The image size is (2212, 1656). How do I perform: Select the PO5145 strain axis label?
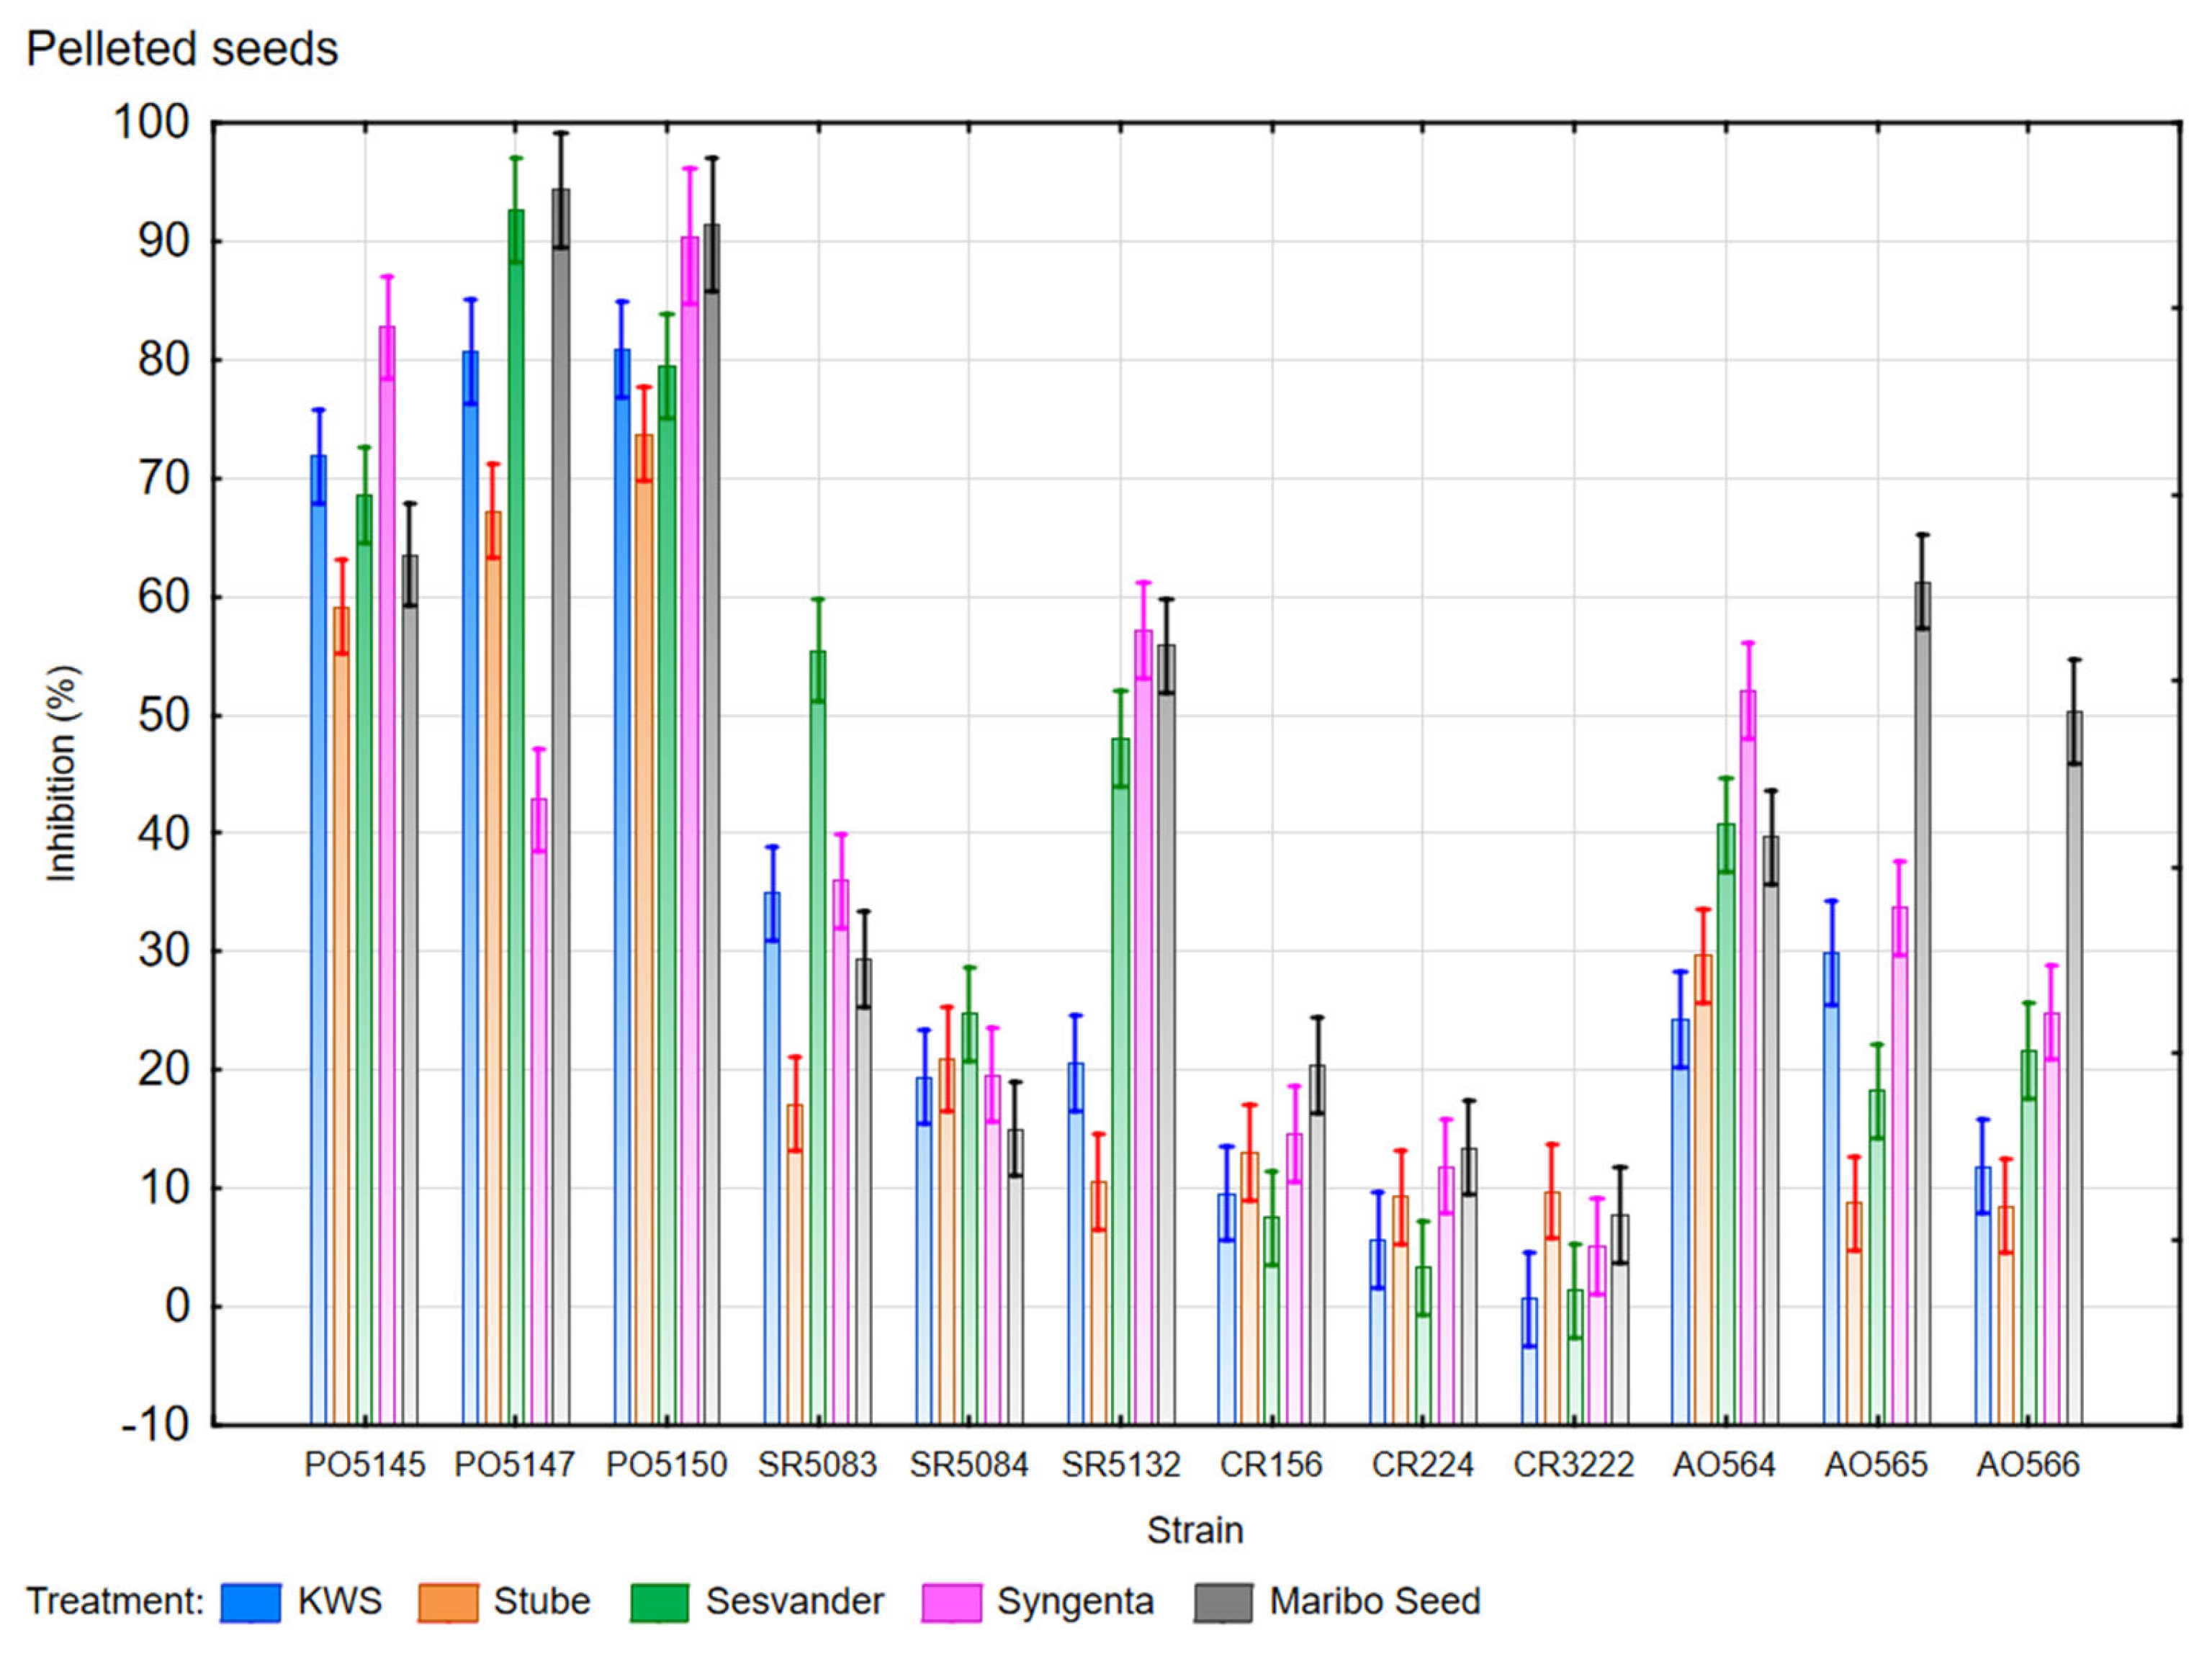[364, 1465]
